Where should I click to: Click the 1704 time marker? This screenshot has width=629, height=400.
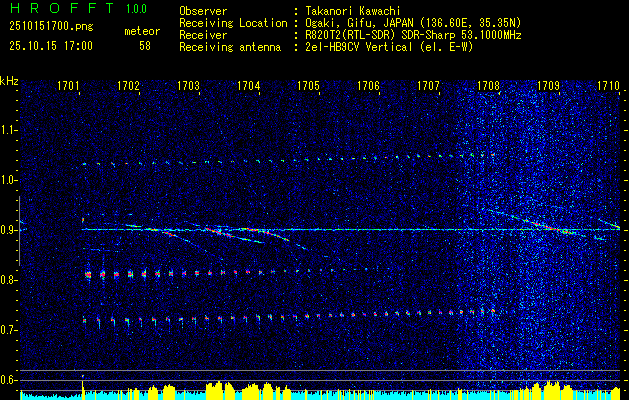point(249,85)
